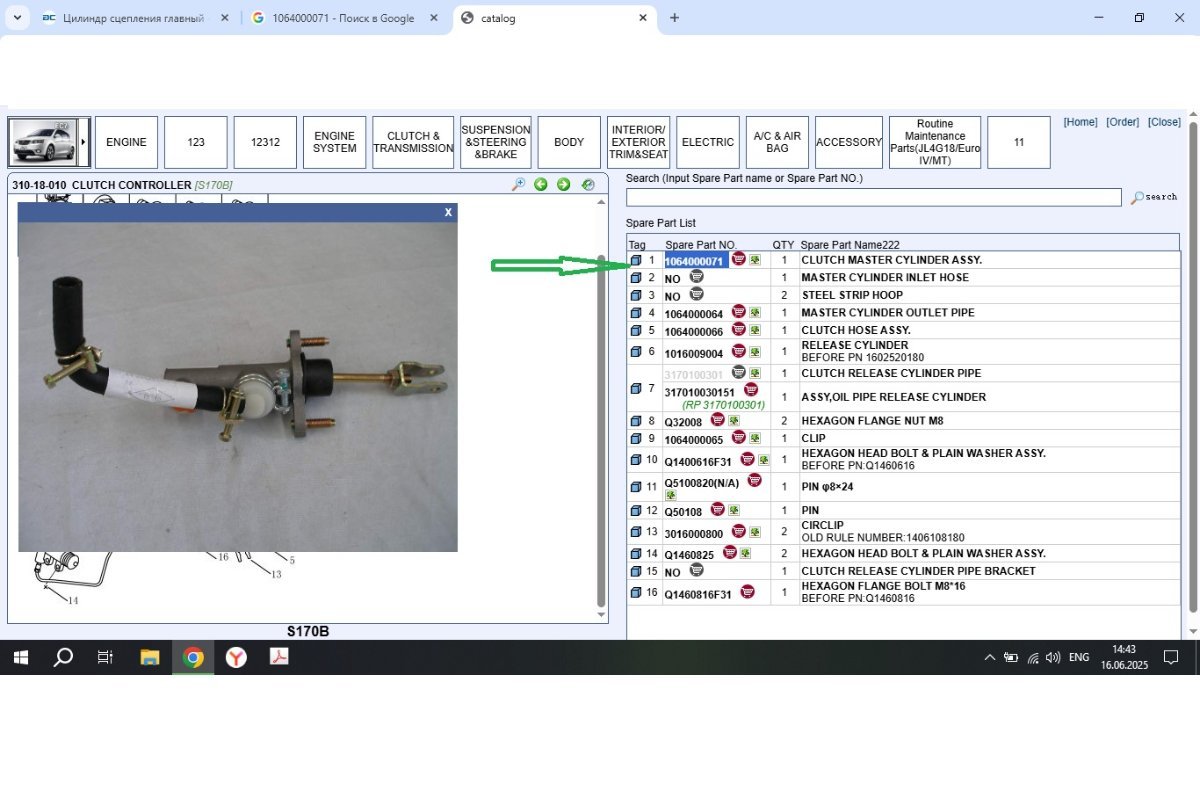Open the ENGINE category
Viewport: 1200px width, 791px height.
[126, 142]
